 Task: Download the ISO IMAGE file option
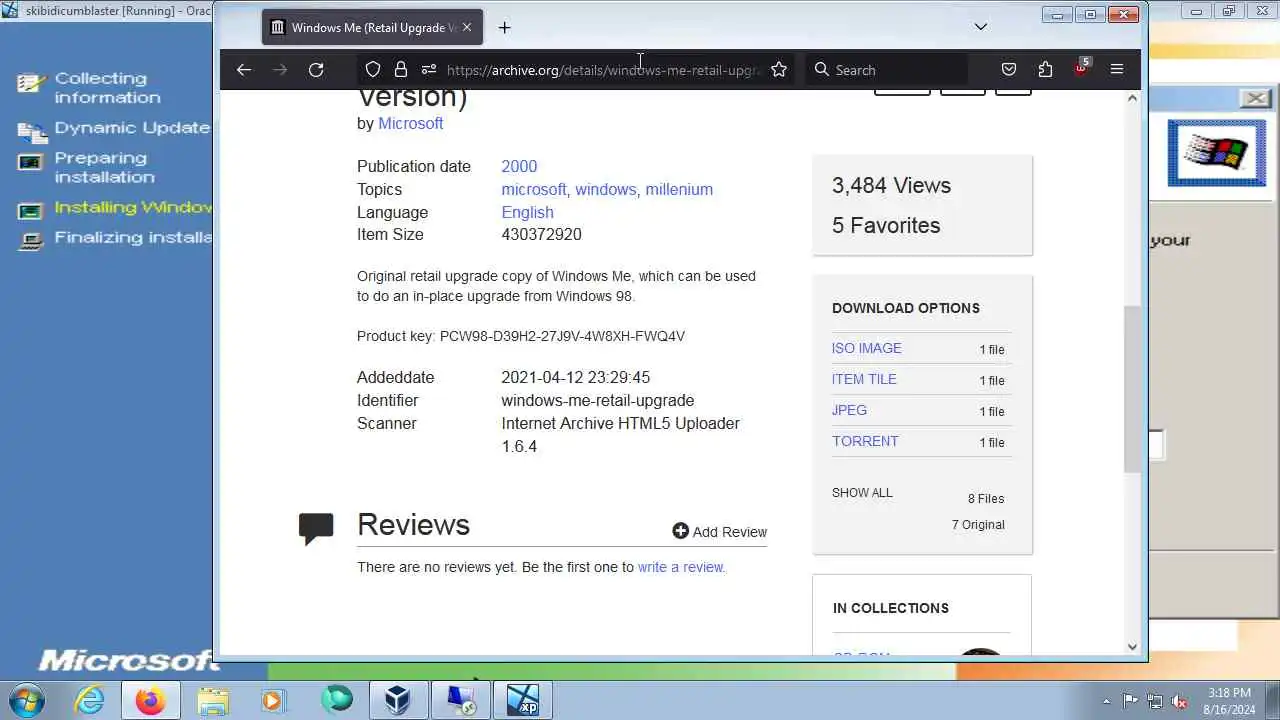point(866,348)
